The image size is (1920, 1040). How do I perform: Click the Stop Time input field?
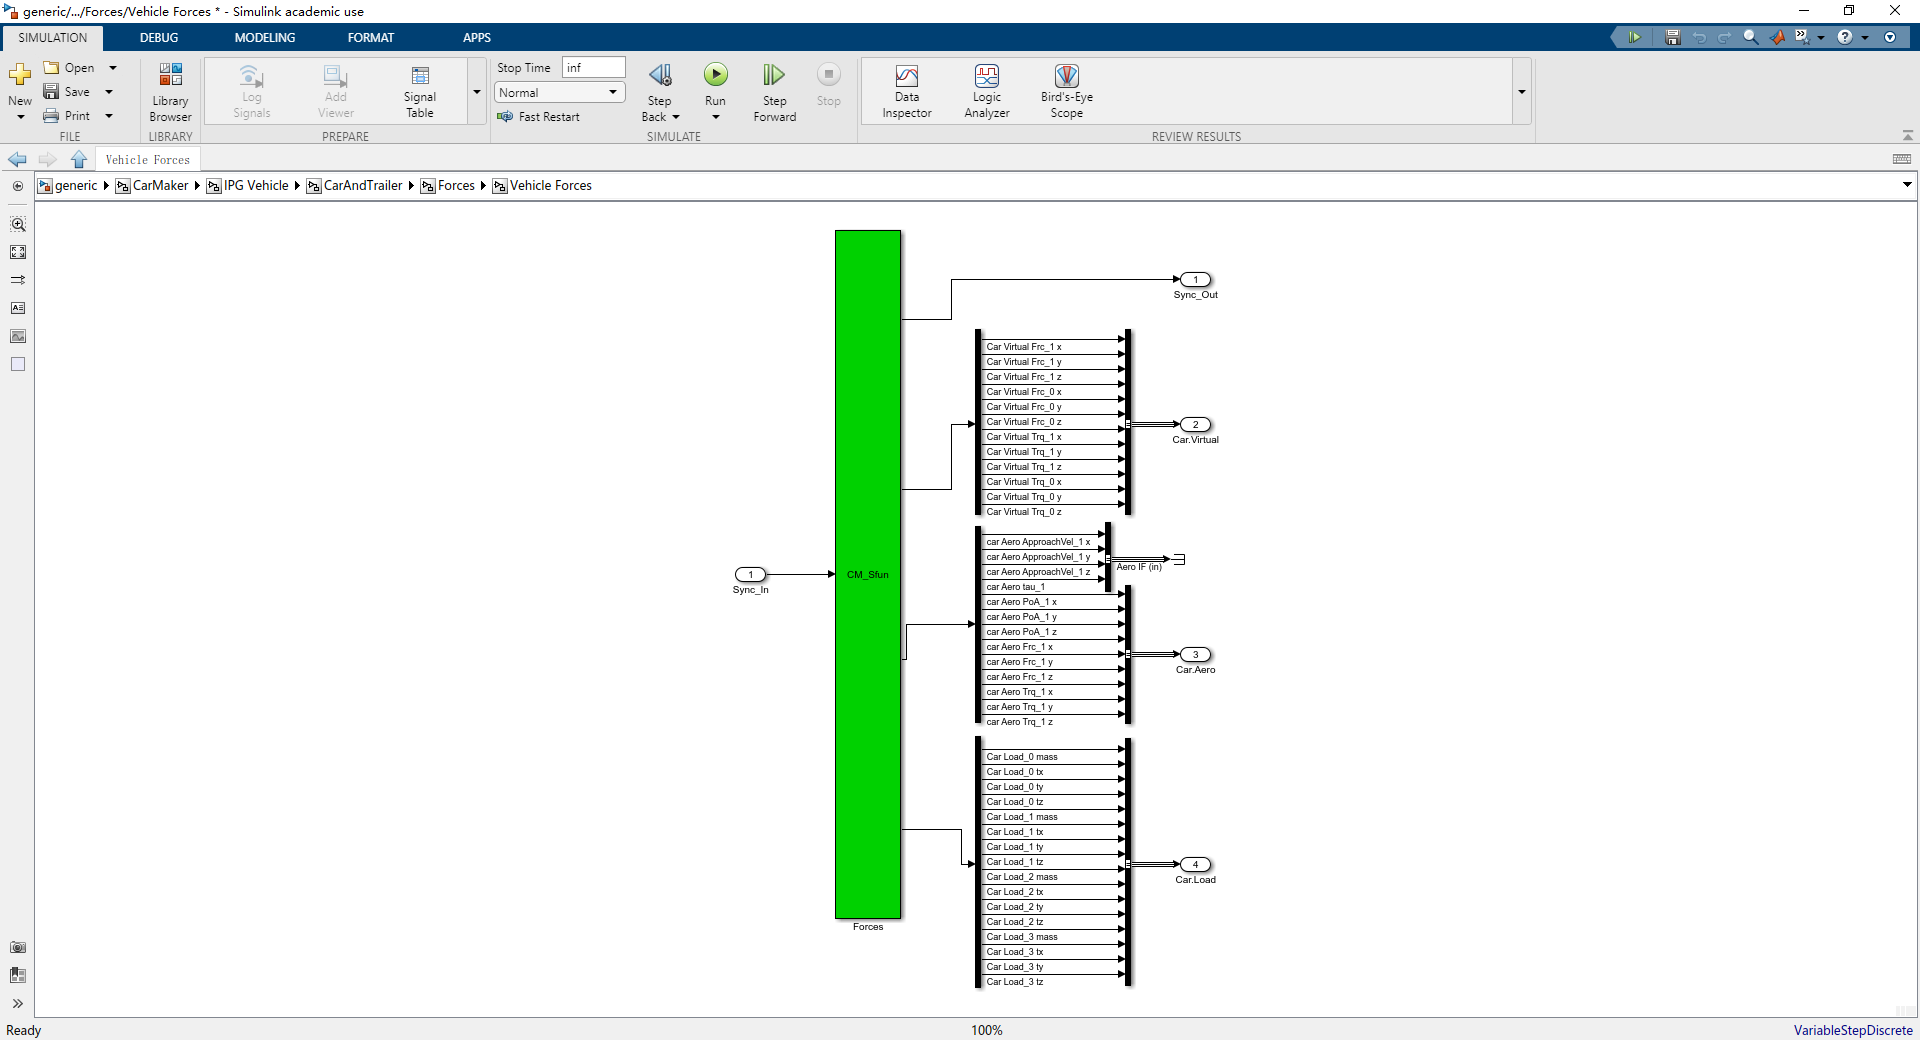(x=593, y=67)
